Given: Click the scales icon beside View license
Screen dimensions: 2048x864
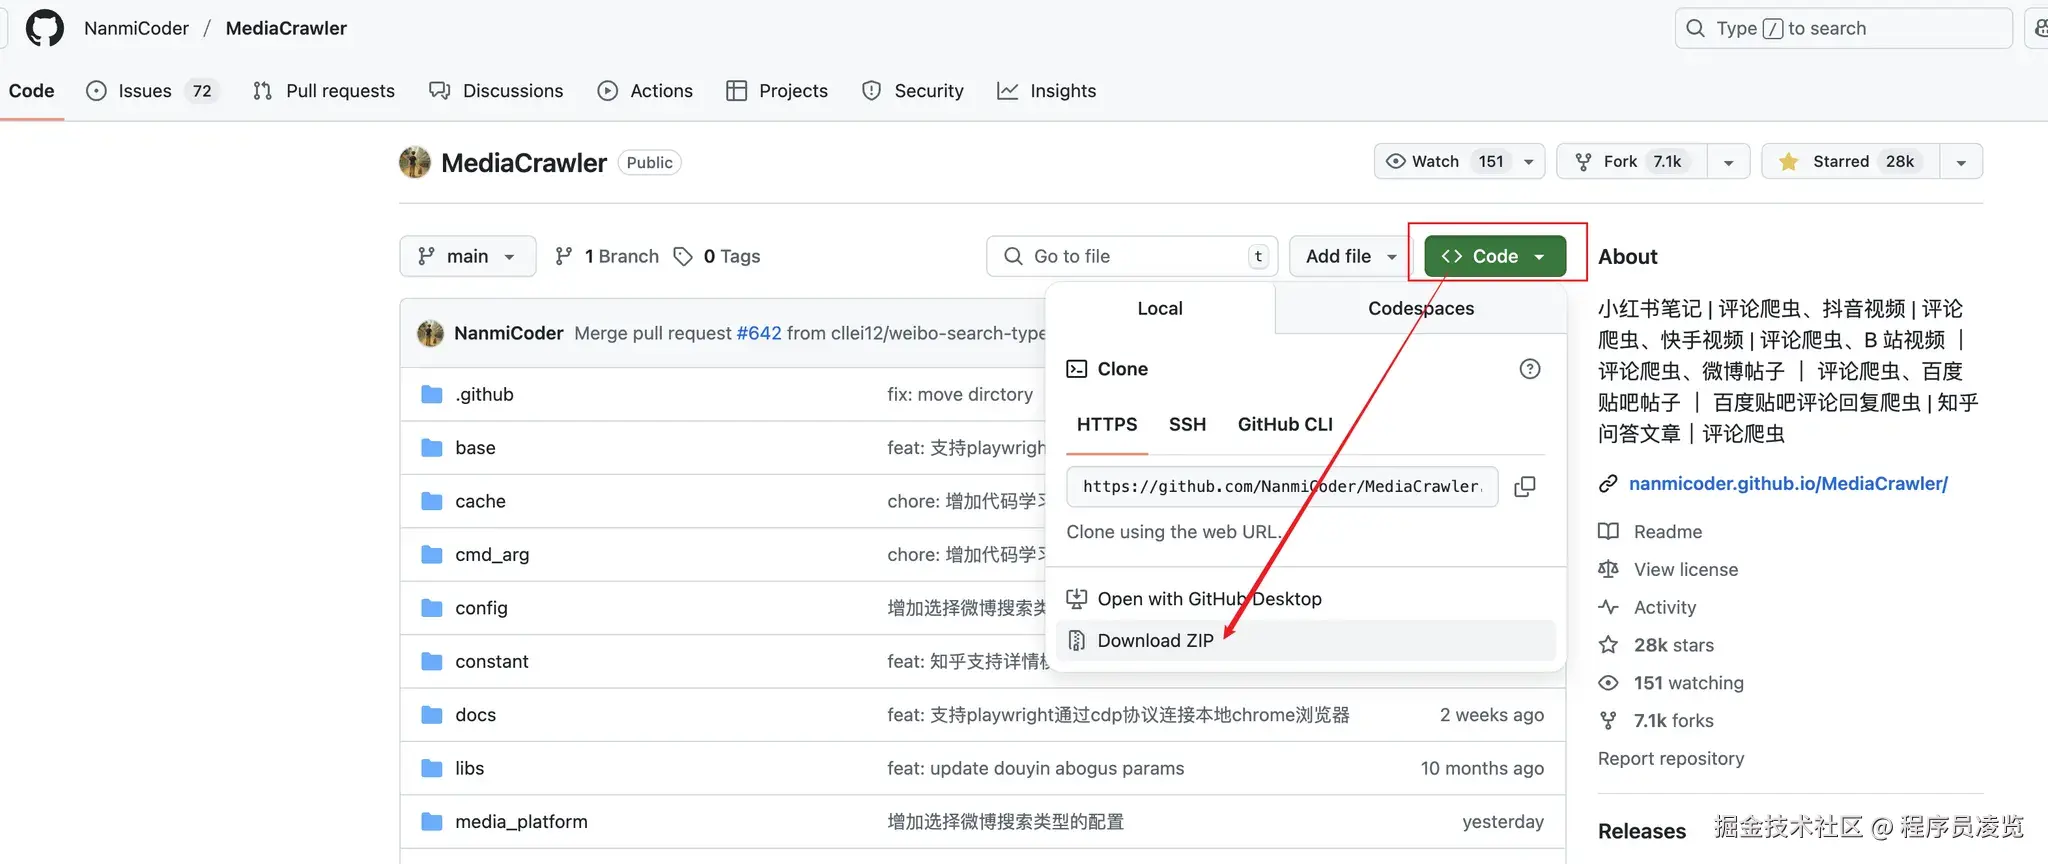Looking at the screenshot, I should 1608,569.
